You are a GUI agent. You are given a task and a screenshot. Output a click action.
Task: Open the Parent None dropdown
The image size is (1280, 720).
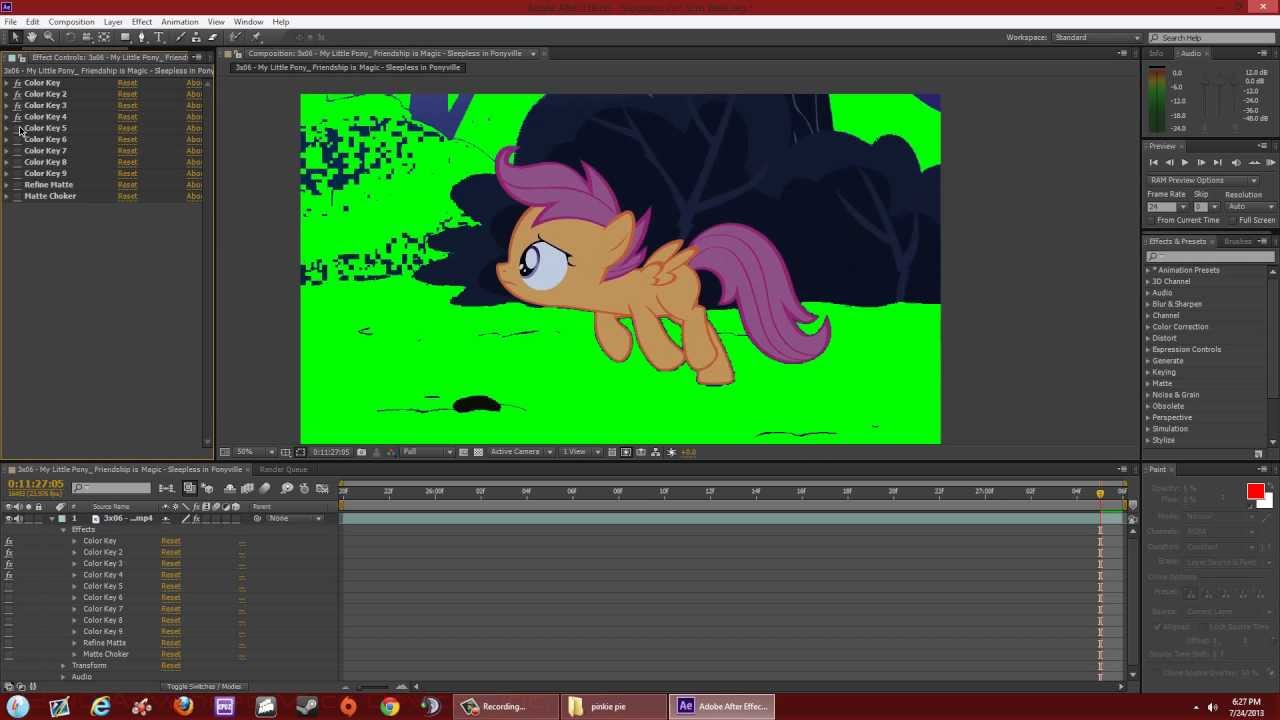295,519
